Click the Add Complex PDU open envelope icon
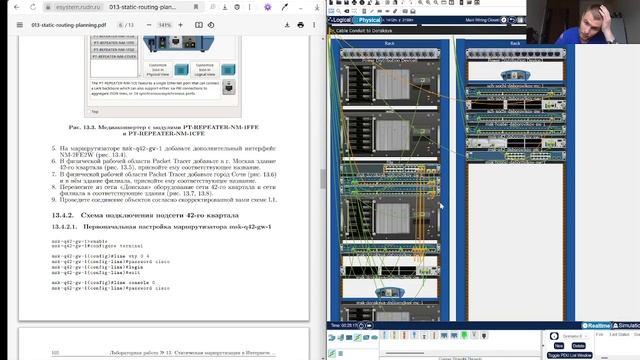Screen dimensions: 640x360 pos(413,11)
